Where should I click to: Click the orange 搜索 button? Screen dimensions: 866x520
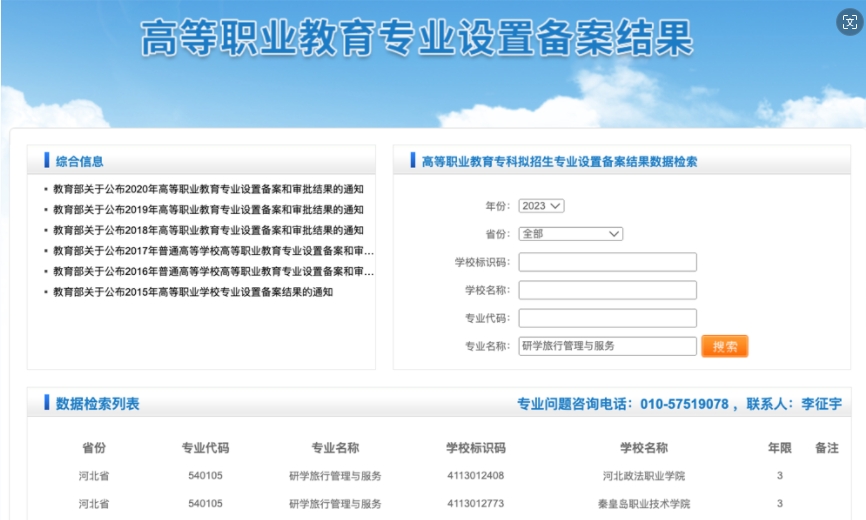coord(725,346)
